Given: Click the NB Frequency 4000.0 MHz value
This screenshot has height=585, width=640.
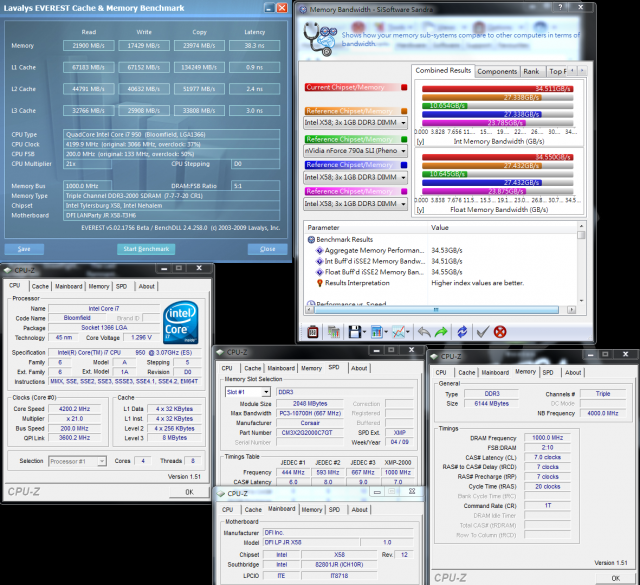Looking at the screenshot, I should (x=602, y=414).
